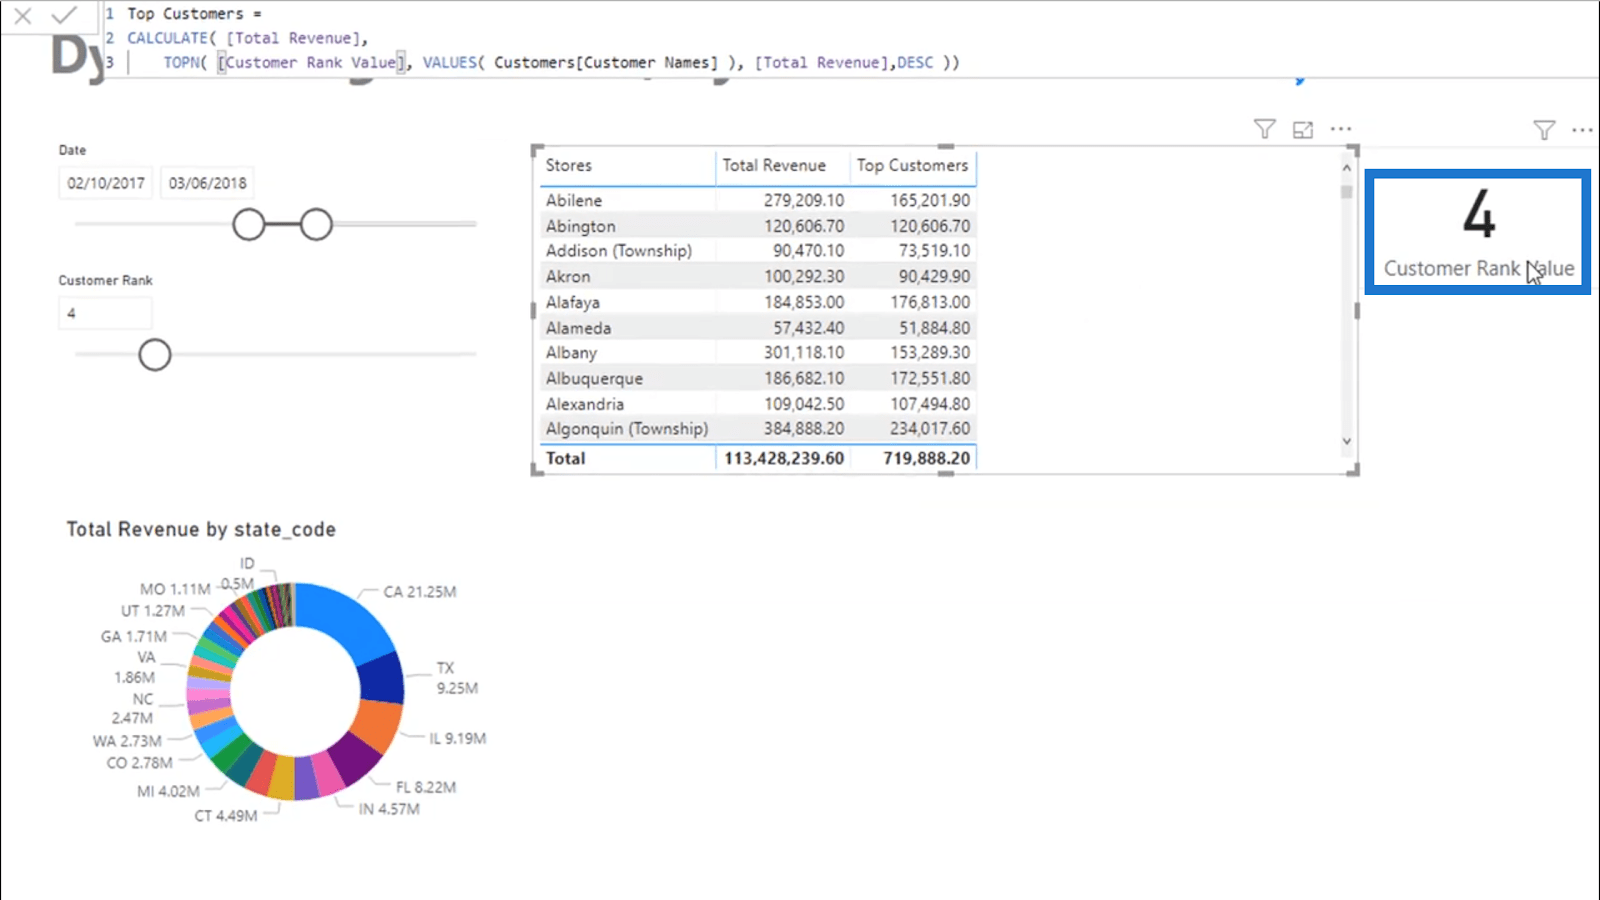
Task: Click Top Customers total 719,888.20
Action: [x=926, y=458]
